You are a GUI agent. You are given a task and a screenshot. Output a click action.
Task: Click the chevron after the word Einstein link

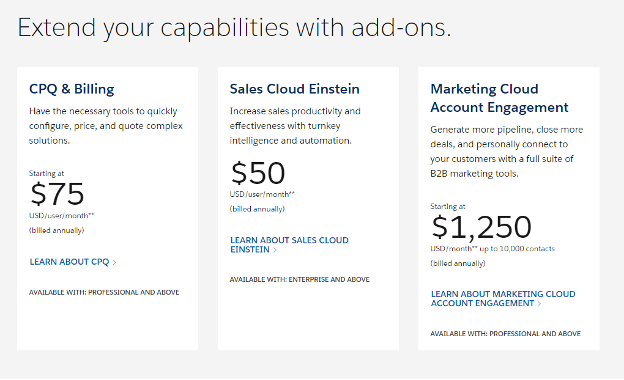point(275,250)
